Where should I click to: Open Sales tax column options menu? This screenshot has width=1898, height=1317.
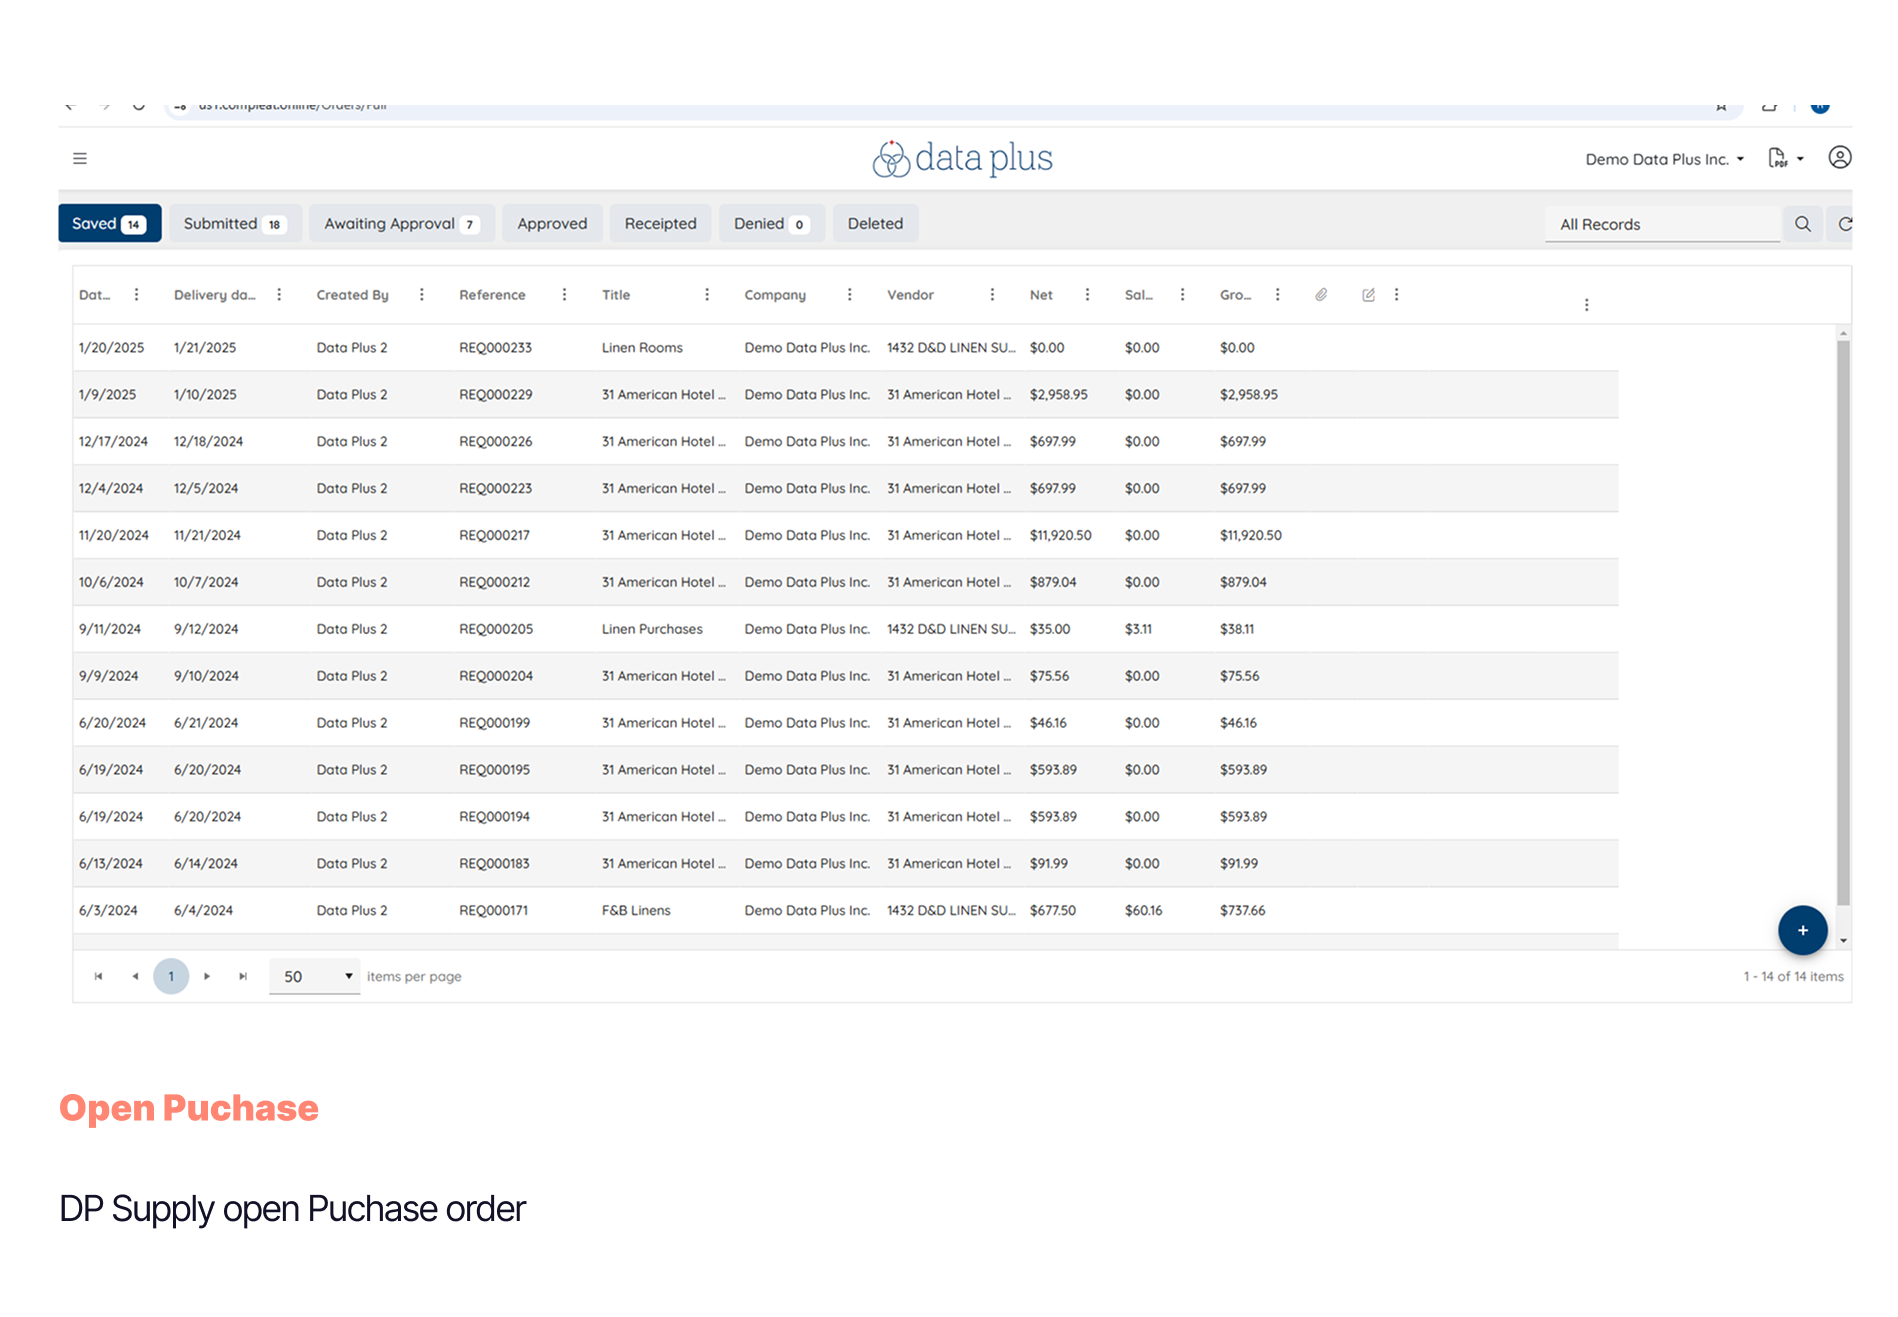click(x=1182, y=295)
